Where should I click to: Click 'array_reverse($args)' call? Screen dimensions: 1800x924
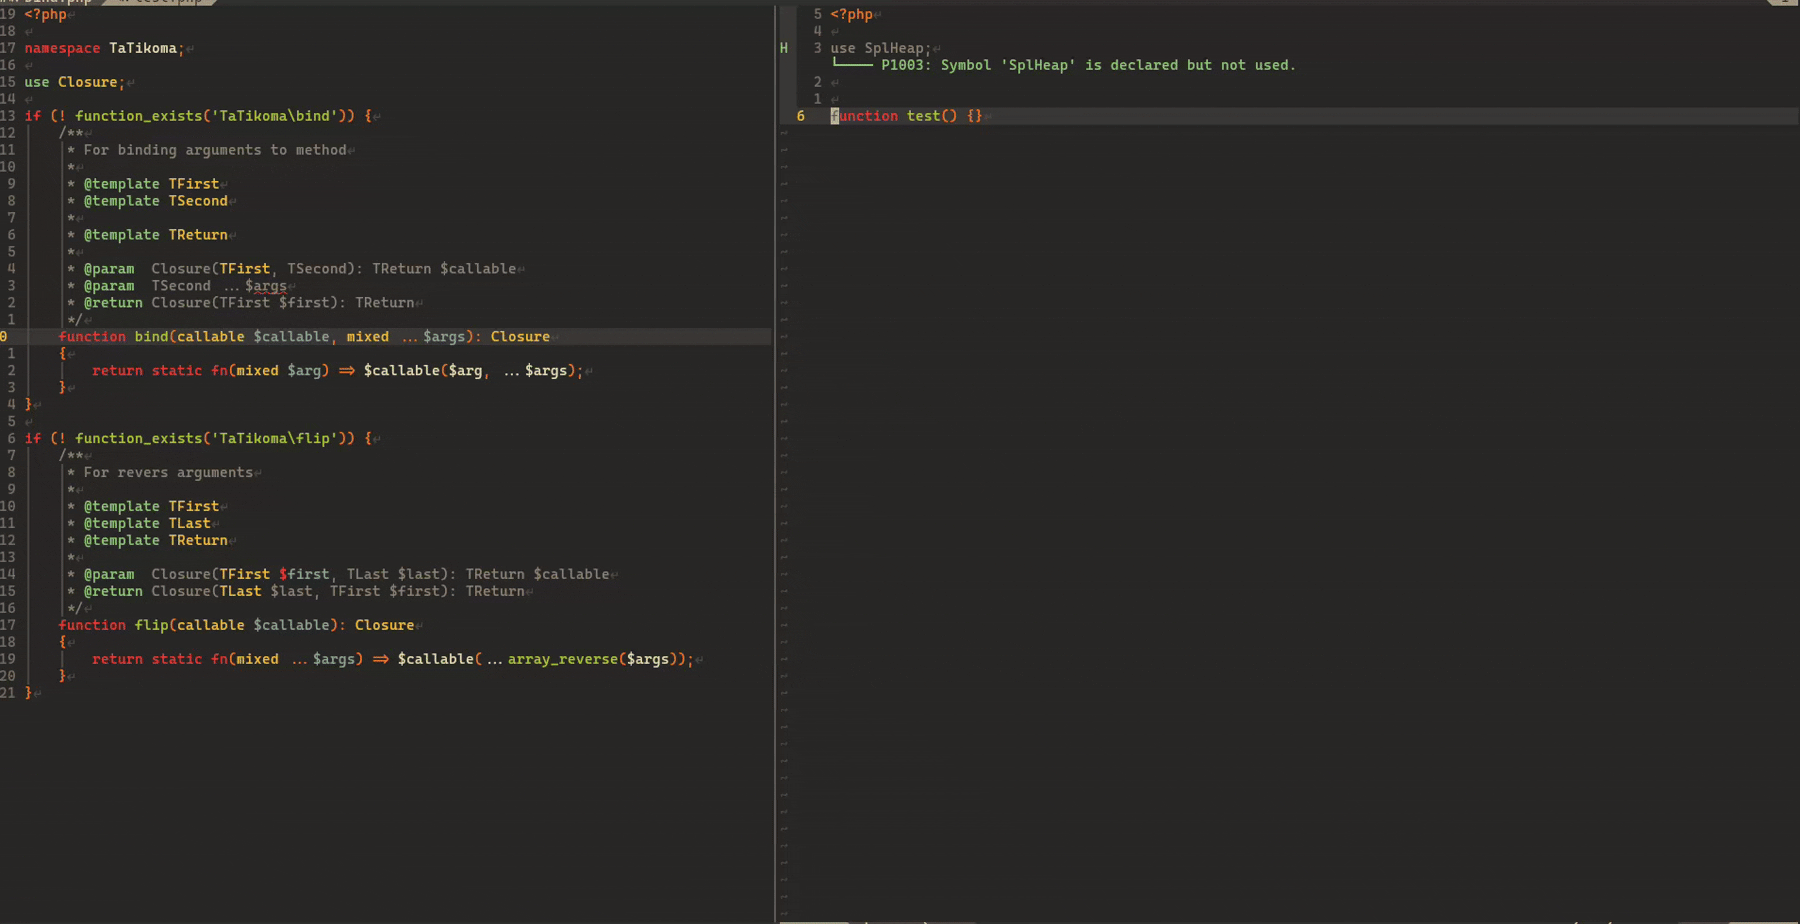[596, 659]
